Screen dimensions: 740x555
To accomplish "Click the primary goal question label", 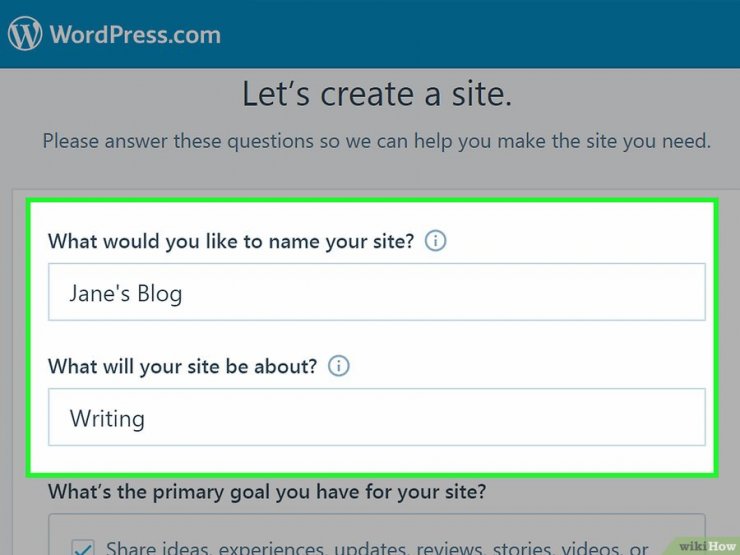I will [x=267, y=492].
